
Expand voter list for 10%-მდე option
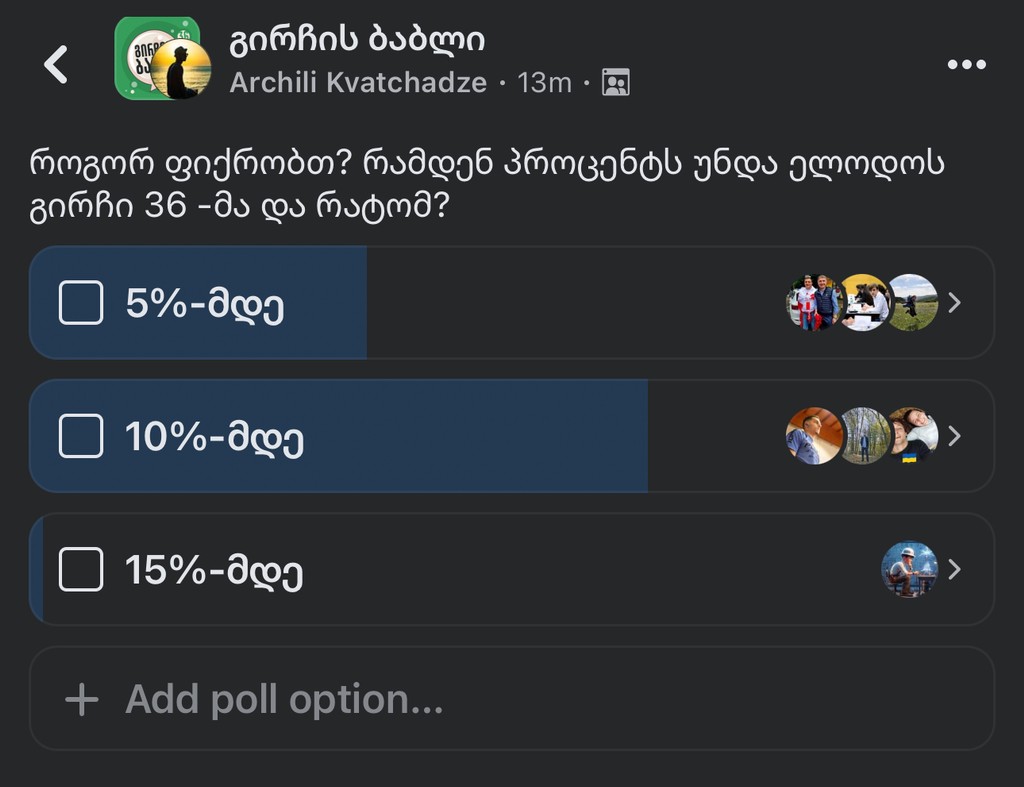pos(955,437)
